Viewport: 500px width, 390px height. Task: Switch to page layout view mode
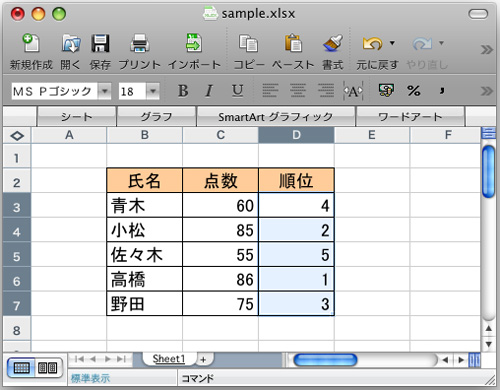point(47,368)
